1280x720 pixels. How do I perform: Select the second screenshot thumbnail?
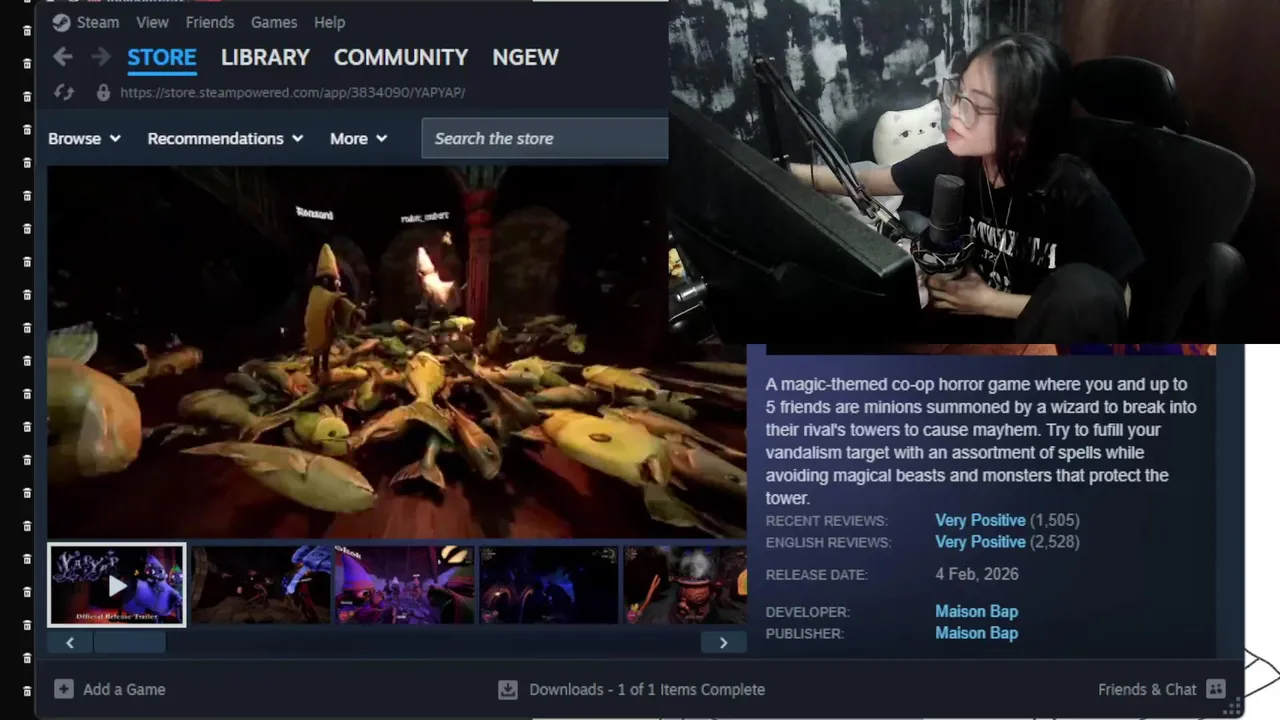261,585
